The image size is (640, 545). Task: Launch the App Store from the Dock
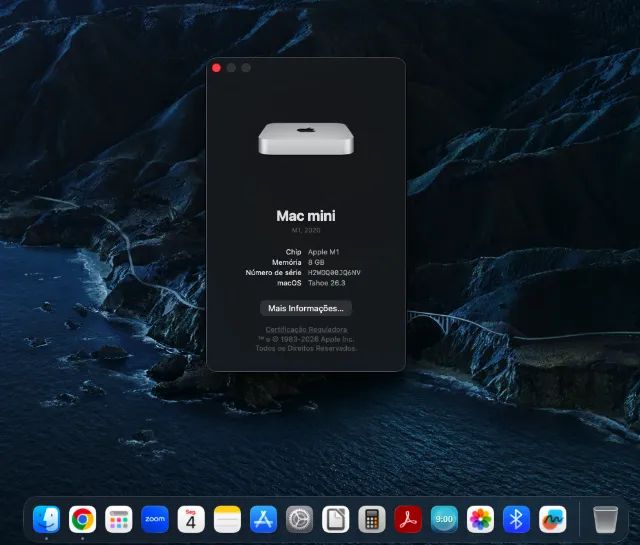tap(263, 519)
